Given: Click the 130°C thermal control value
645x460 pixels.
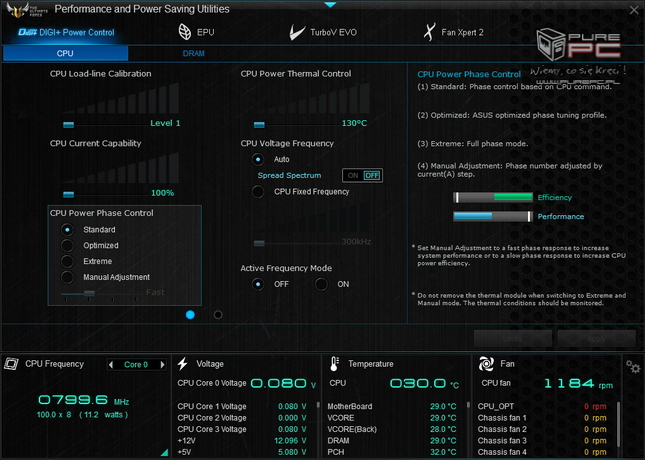Looking at the screenshot, I should point(354,123).
